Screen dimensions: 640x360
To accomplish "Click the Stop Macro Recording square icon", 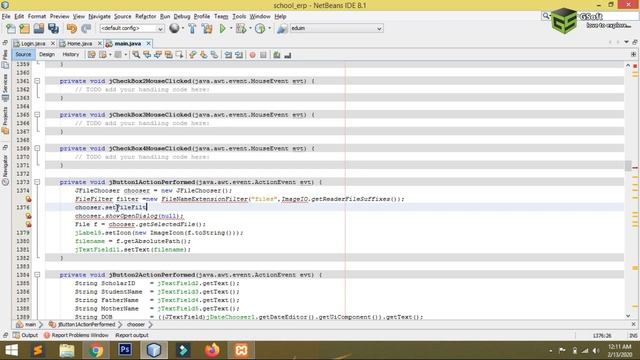I will (x=263, y=55).
